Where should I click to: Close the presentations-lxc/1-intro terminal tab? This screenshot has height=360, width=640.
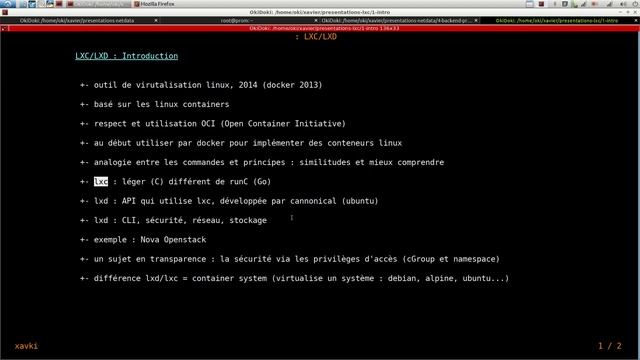[636, 20]
